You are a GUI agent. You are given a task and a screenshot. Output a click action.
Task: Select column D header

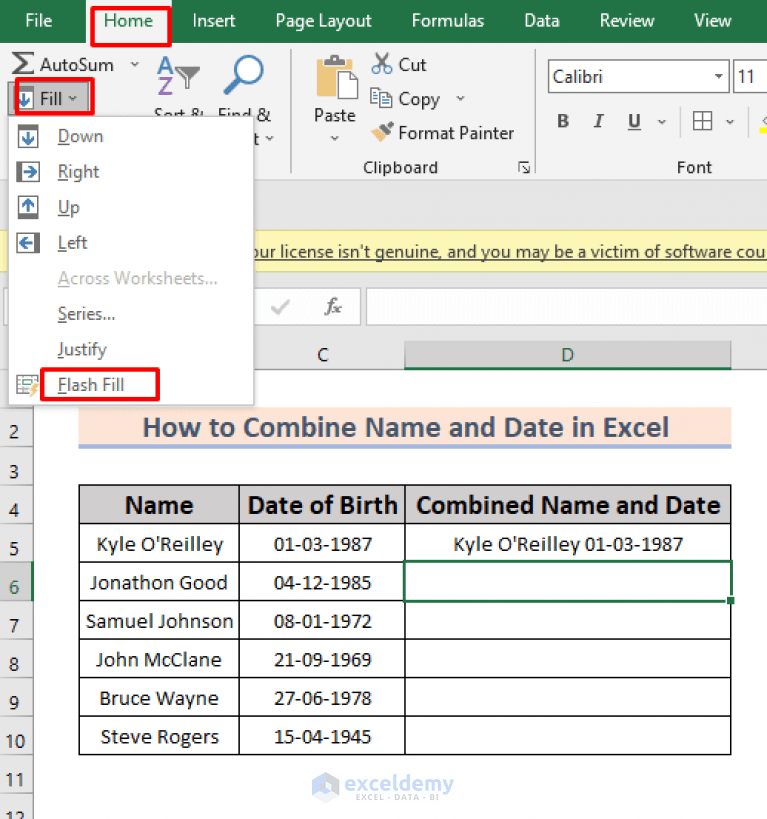[567, 355]
